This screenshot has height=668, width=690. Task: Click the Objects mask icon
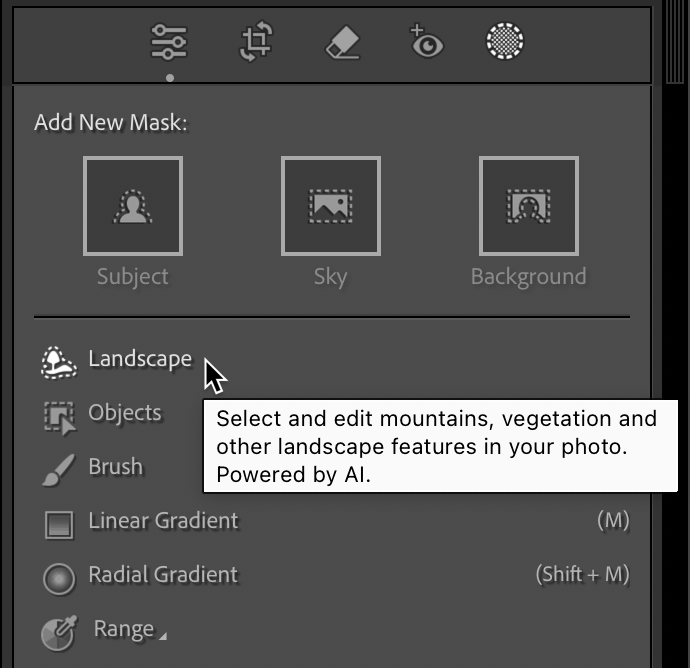(59, 418)
